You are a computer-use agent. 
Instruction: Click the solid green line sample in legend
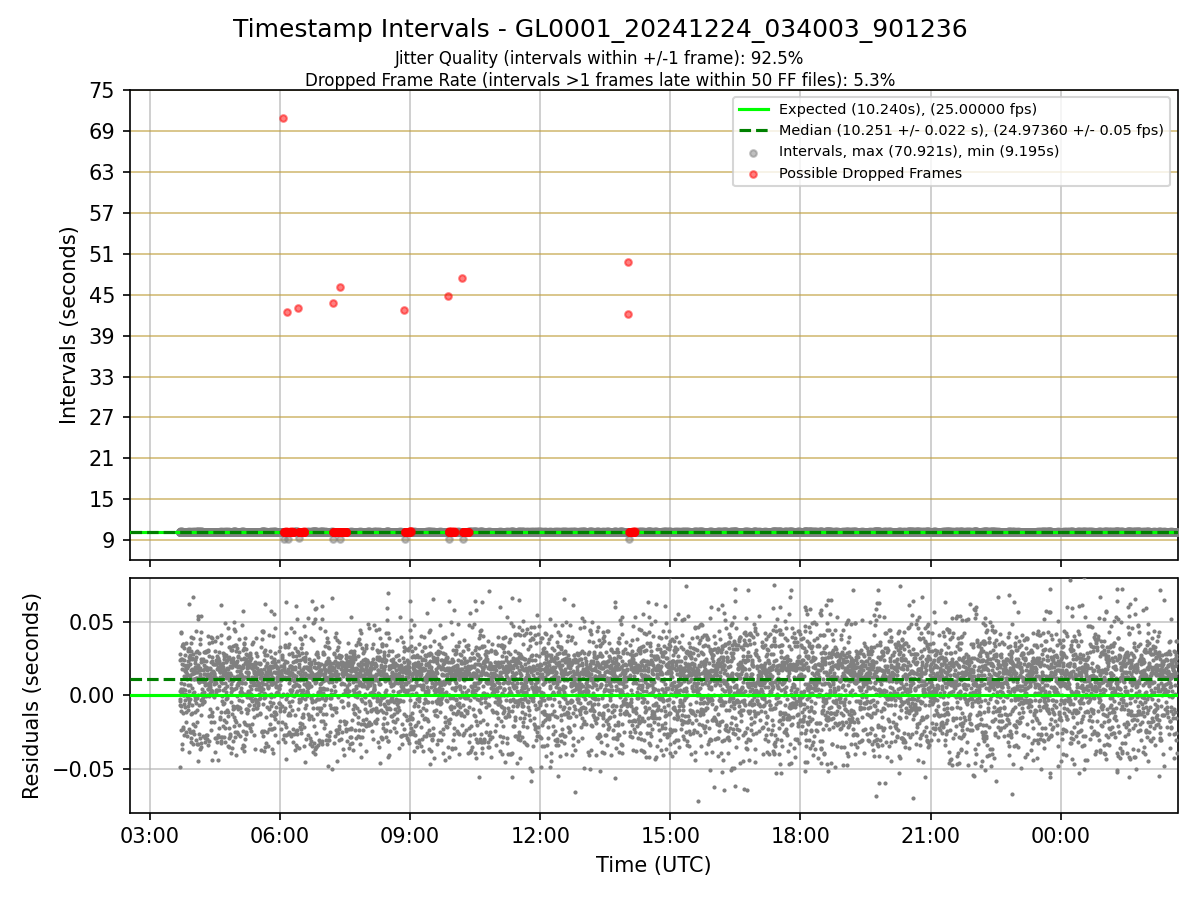tap(754, 109)
